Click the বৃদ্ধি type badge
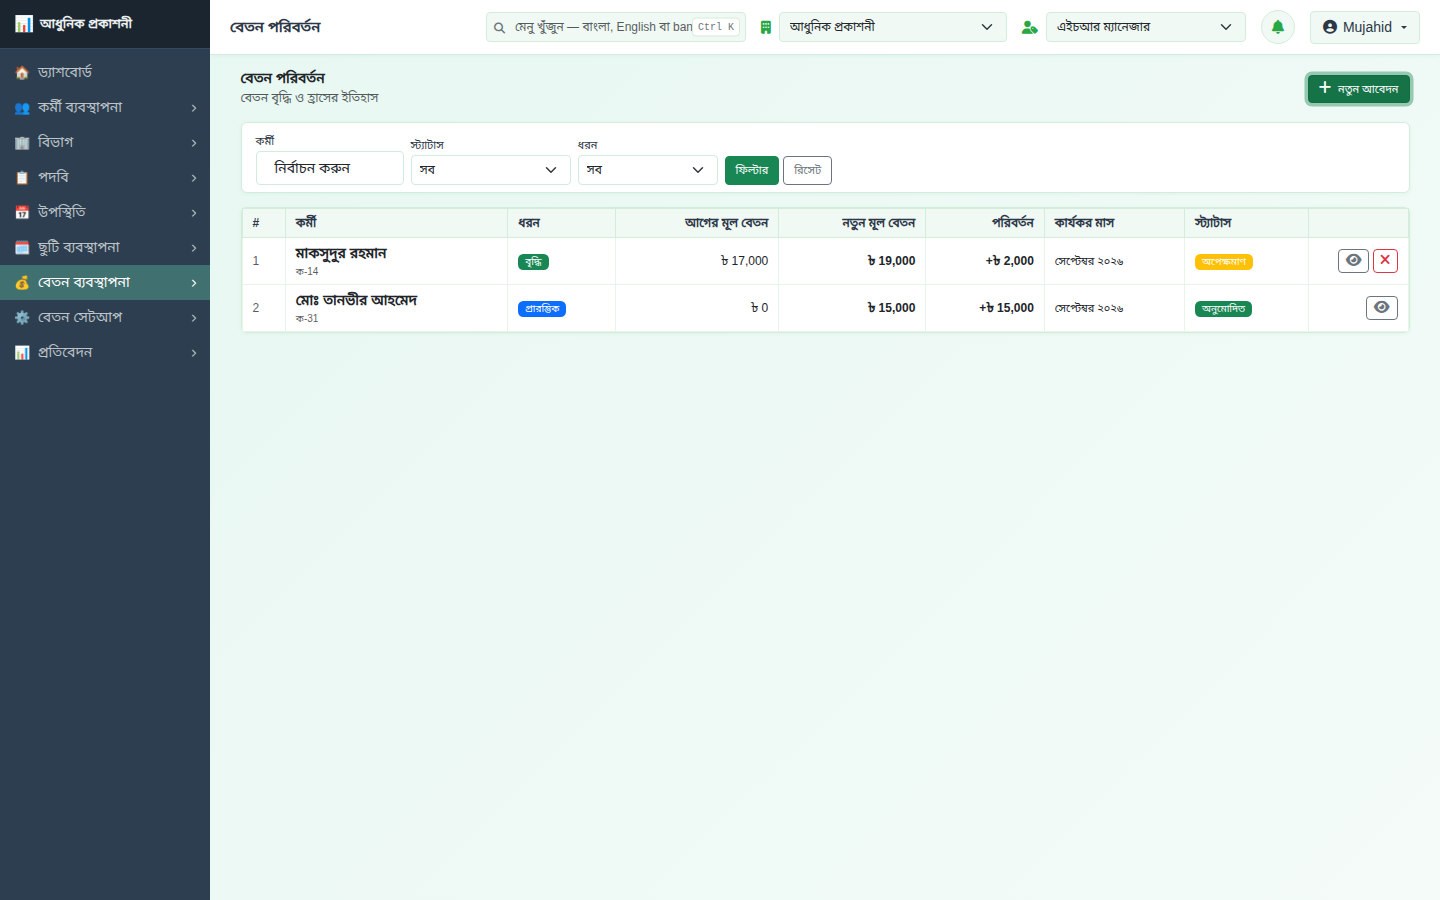 pos(533,262)
